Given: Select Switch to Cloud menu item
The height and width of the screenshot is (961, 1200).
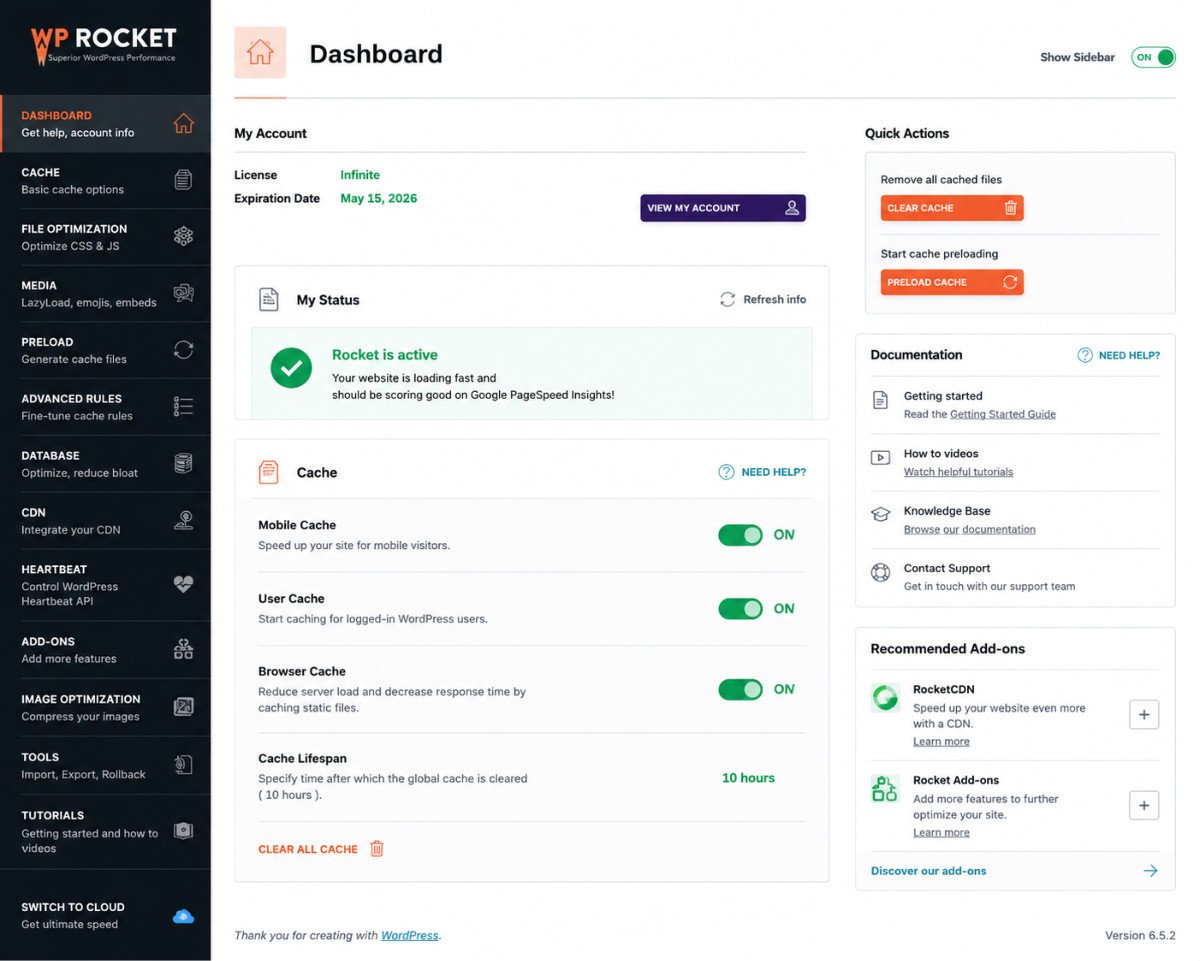Looking at the screenshot, I should 105,916.
